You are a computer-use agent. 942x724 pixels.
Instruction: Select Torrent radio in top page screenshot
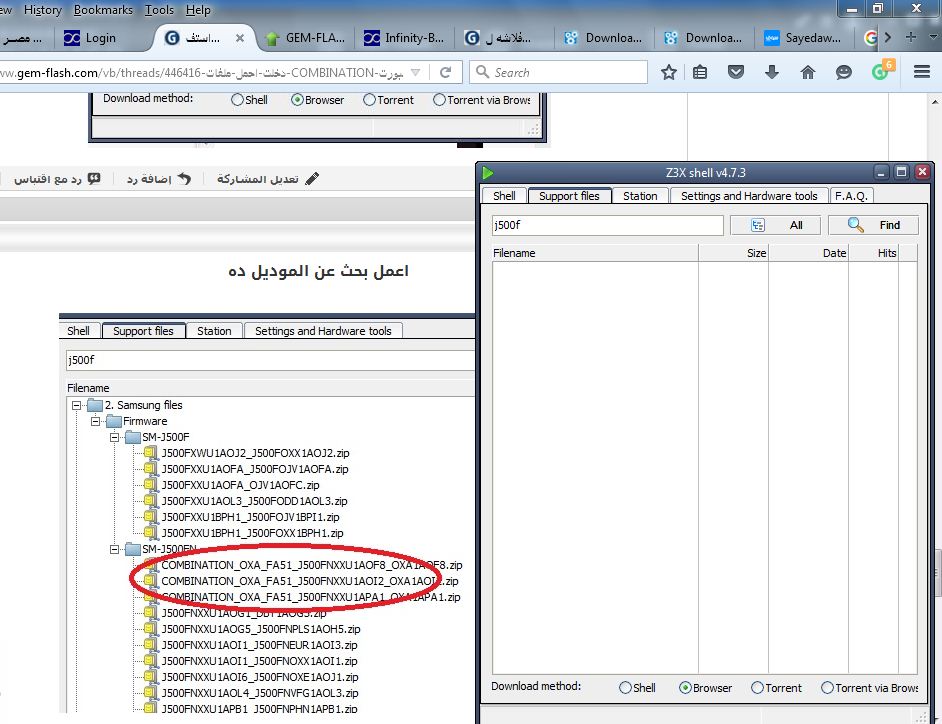(369, 100)
